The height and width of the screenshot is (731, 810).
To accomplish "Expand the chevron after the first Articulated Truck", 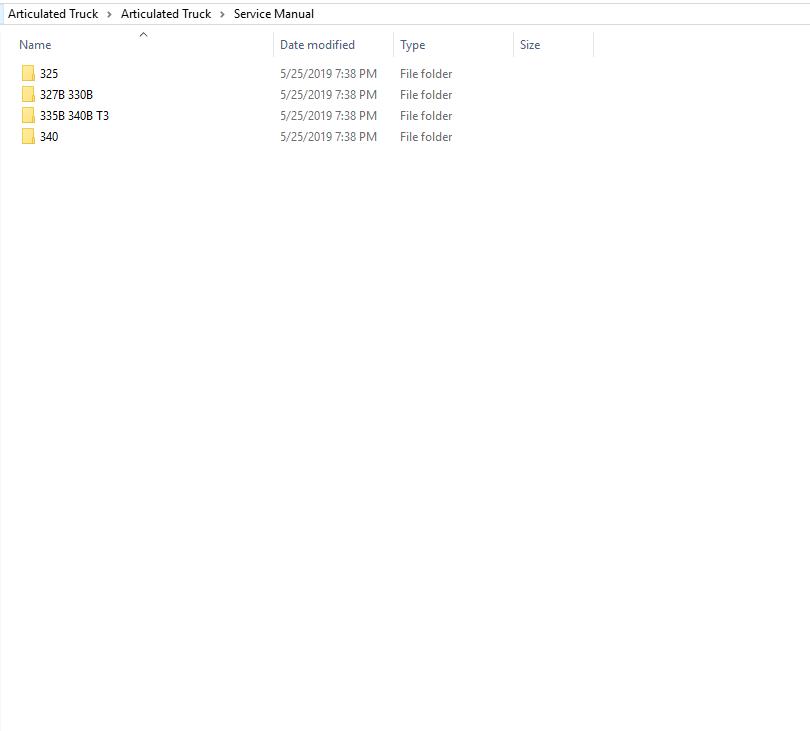I will coord(110,14).
